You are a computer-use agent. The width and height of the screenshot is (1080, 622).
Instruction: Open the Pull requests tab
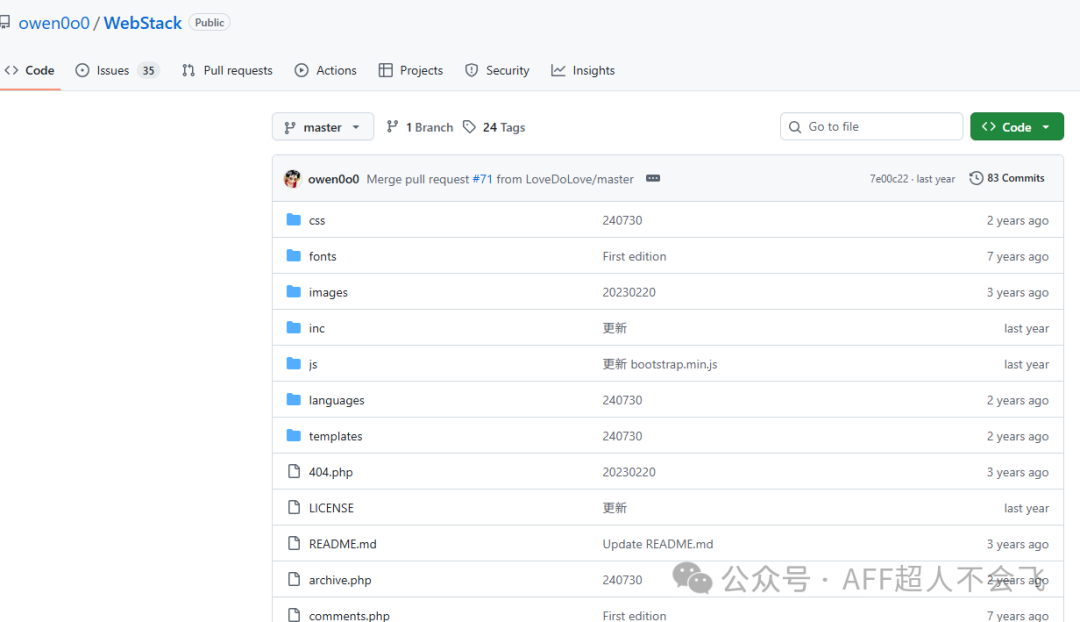227,70
